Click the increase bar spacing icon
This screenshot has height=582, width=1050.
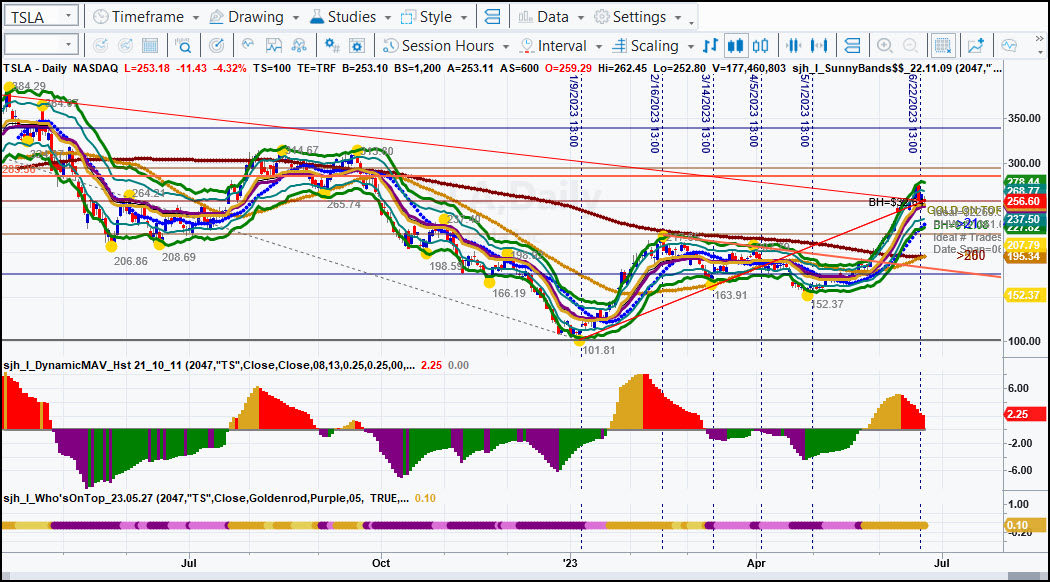pyautogui.click(x=819, y=46)
